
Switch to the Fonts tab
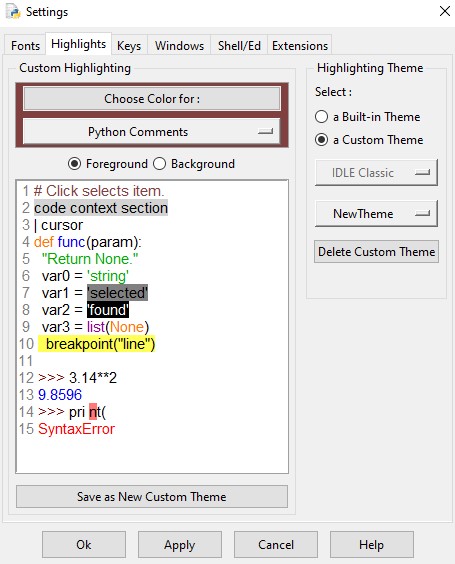(25, 46)
